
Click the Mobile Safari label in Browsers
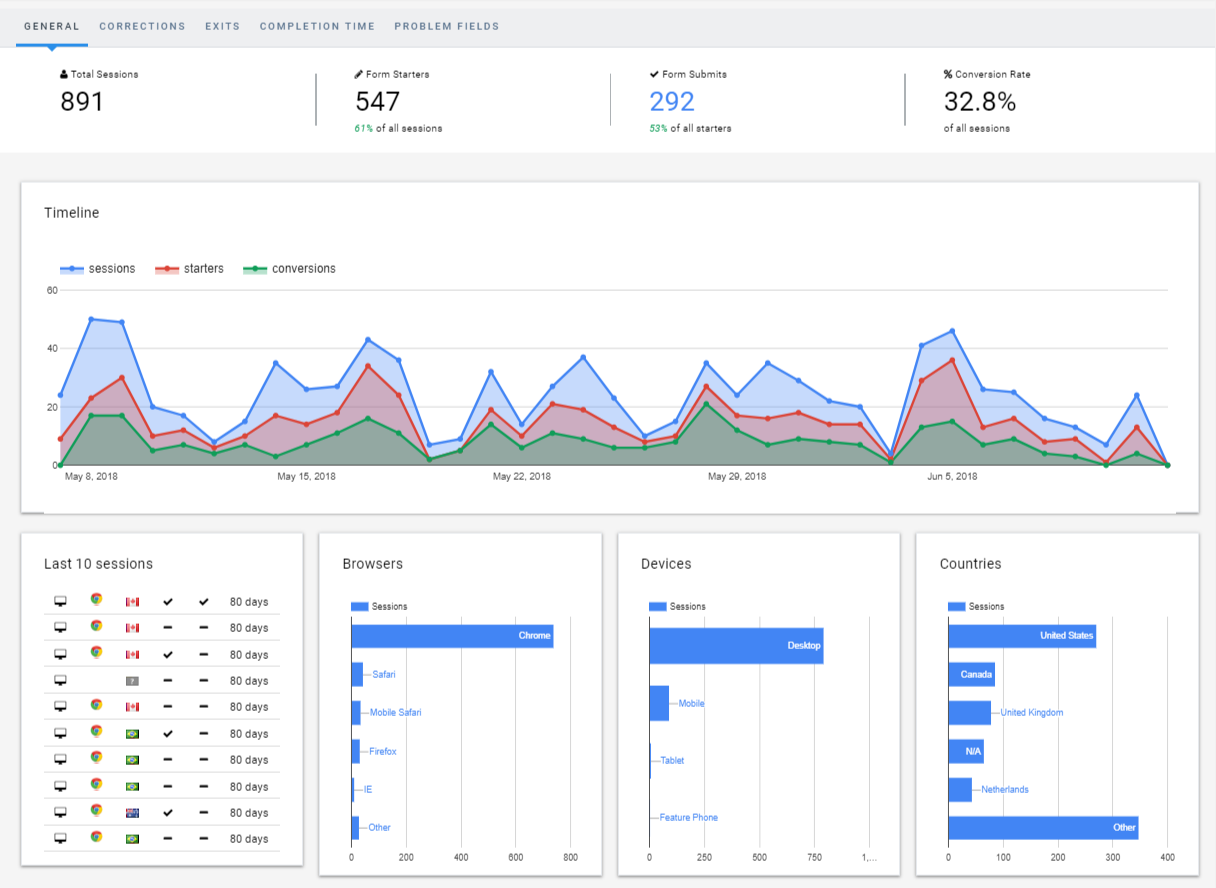(x=395, y=713)
